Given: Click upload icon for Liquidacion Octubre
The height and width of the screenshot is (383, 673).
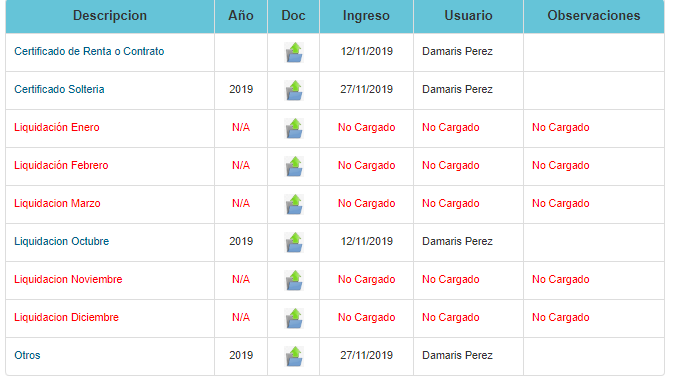Looking at the screenshot, I should click(x=294, y=243).
